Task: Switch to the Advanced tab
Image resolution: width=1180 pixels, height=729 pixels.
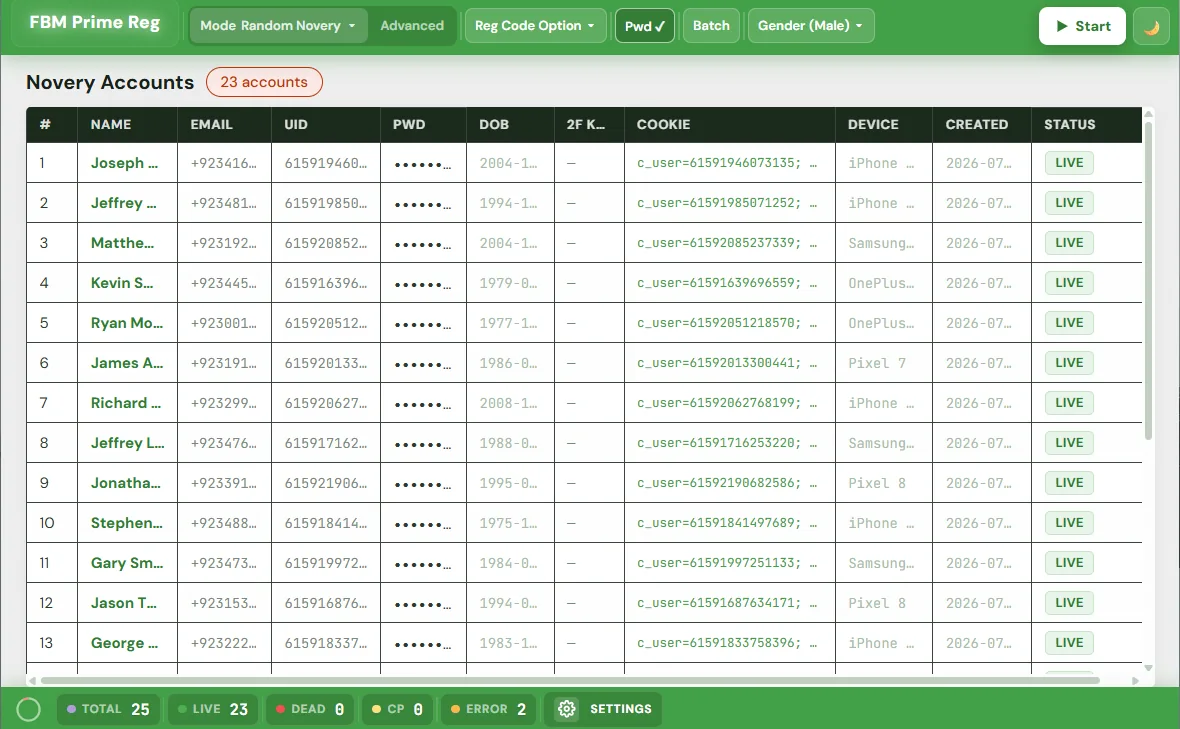Action: (x=412, y=26)
